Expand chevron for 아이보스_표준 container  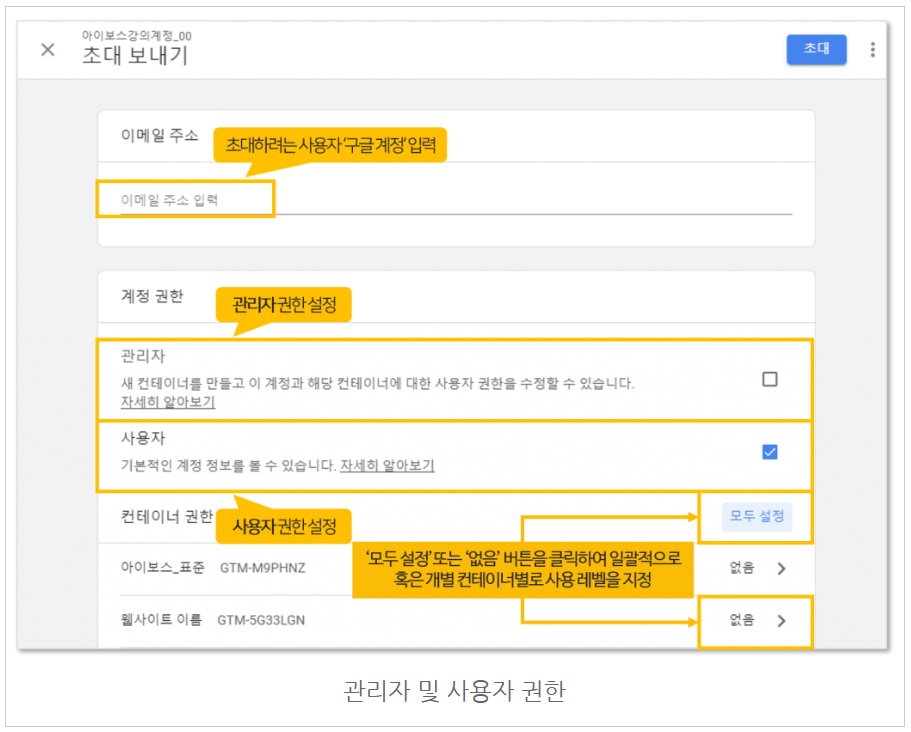(782, 569)
